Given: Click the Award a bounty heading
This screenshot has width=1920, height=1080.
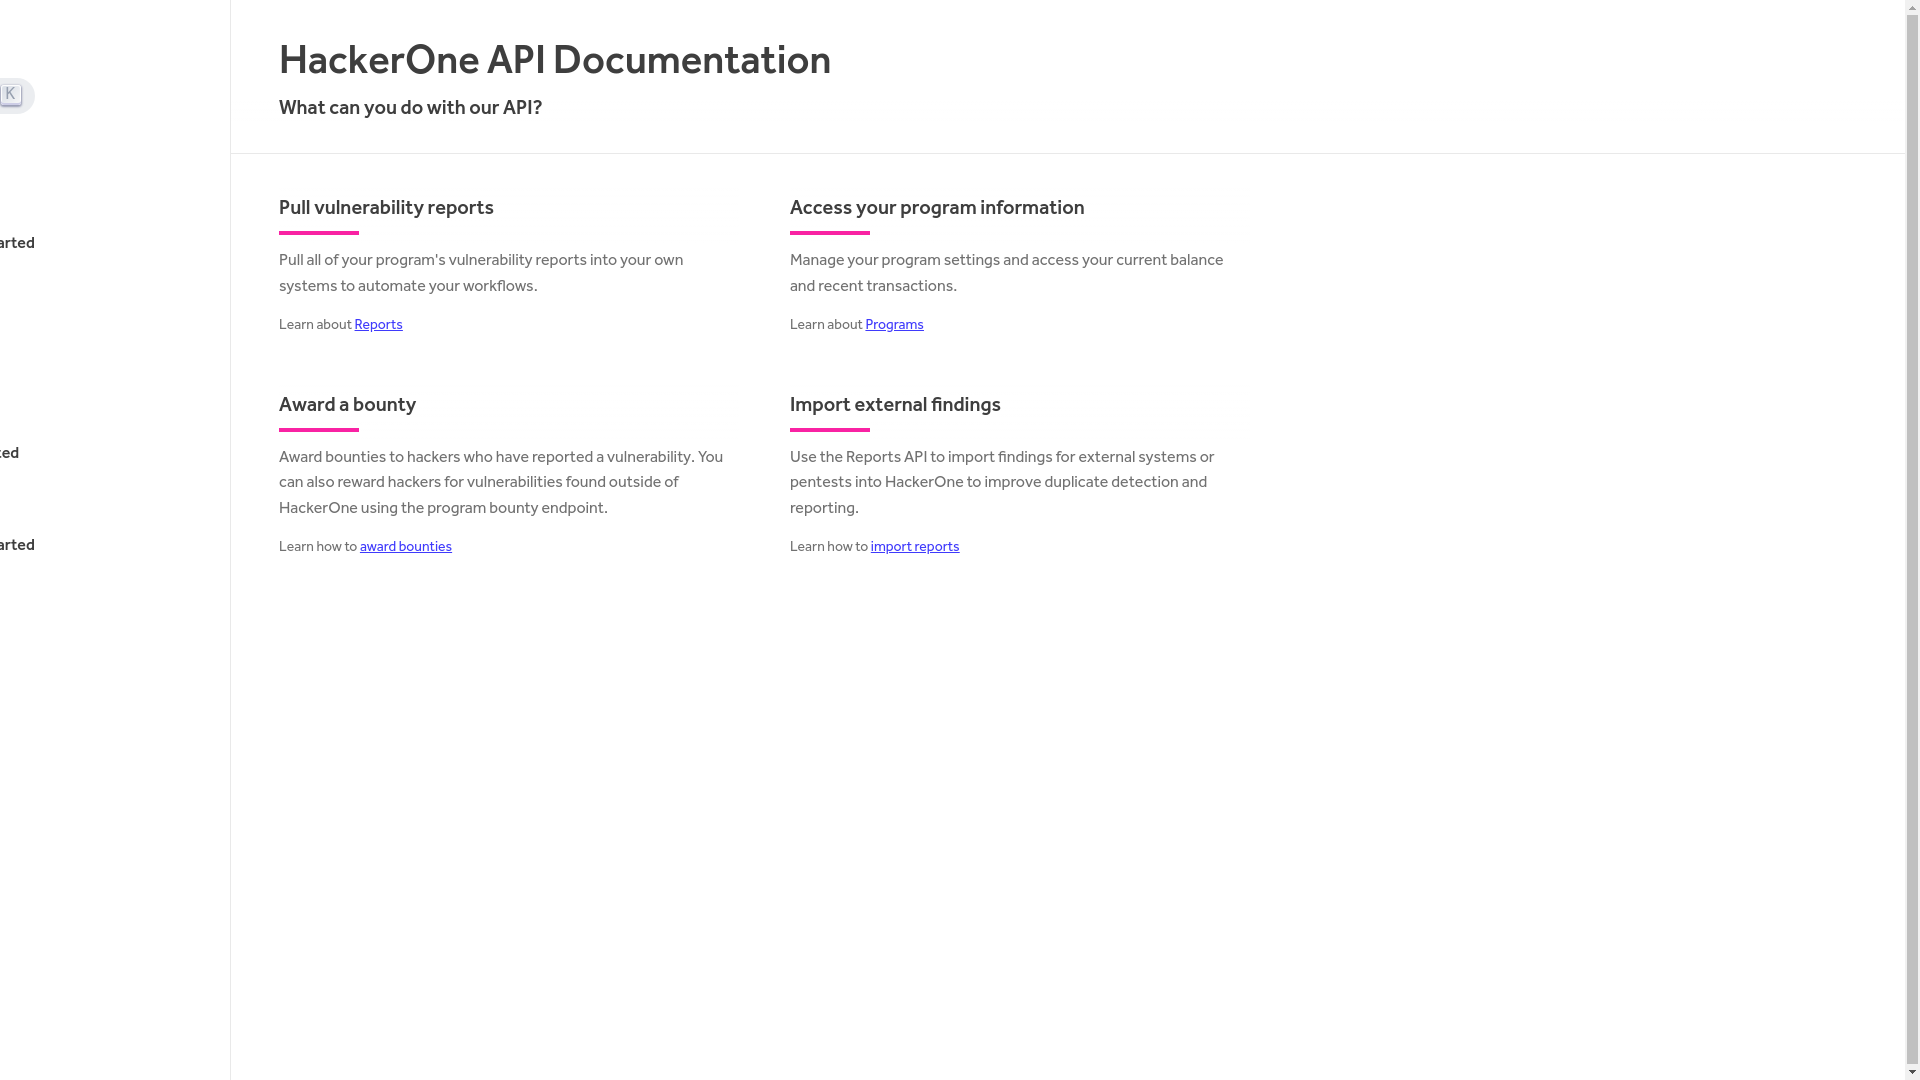Looking at the screenshot, I should tap(347, 405).
